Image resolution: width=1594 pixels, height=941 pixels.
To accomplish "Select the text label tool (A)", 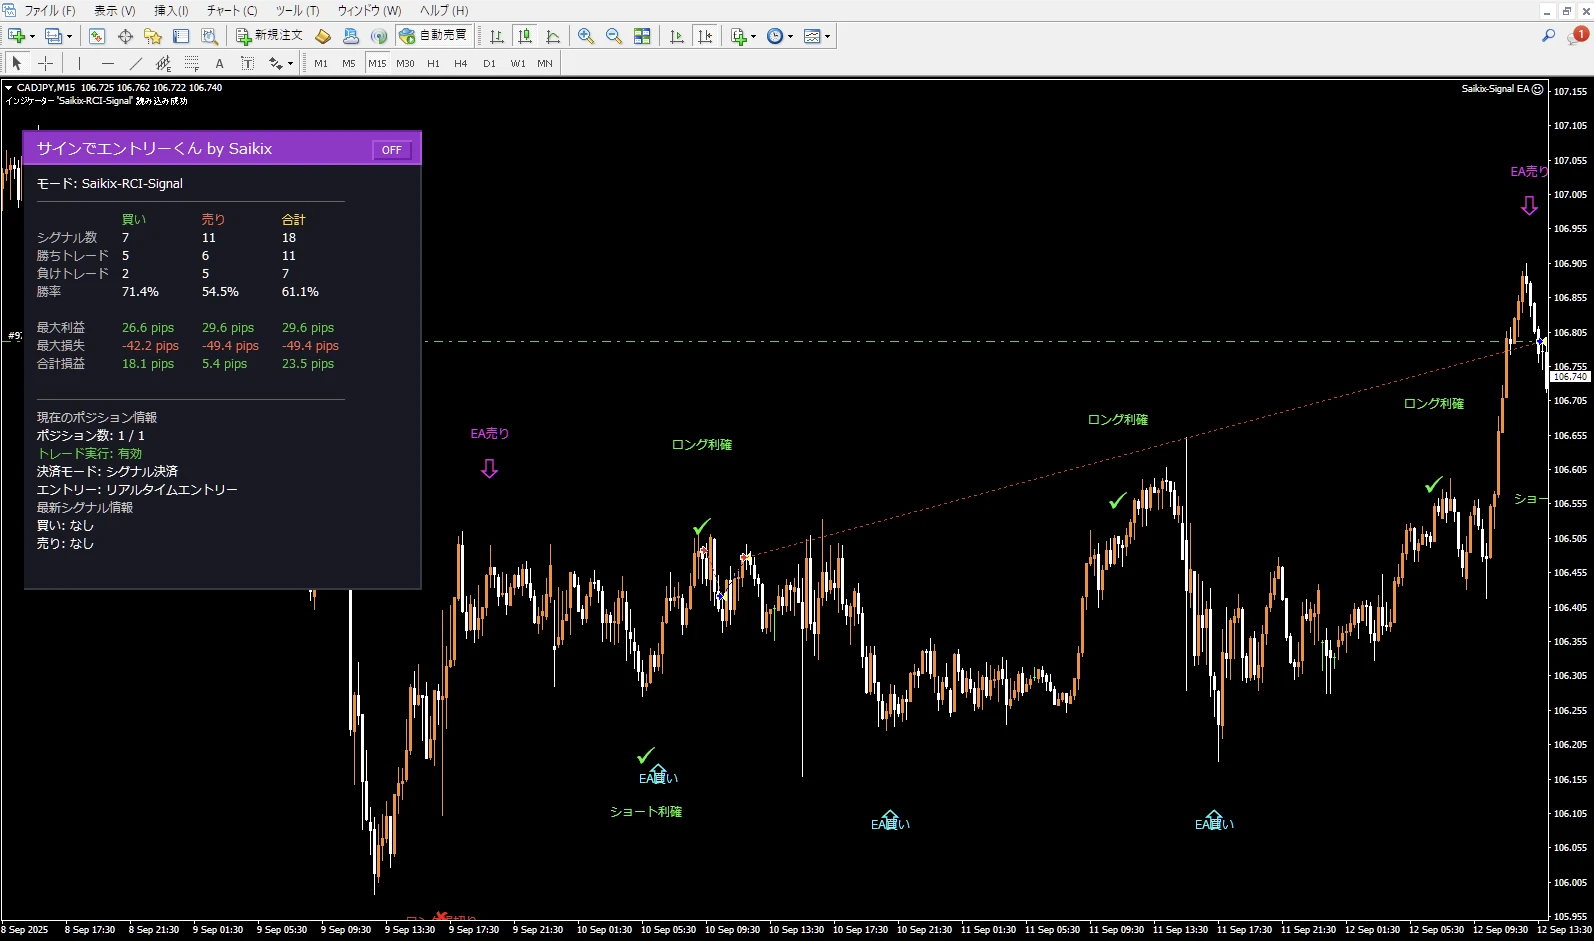I will click(220, 63).
